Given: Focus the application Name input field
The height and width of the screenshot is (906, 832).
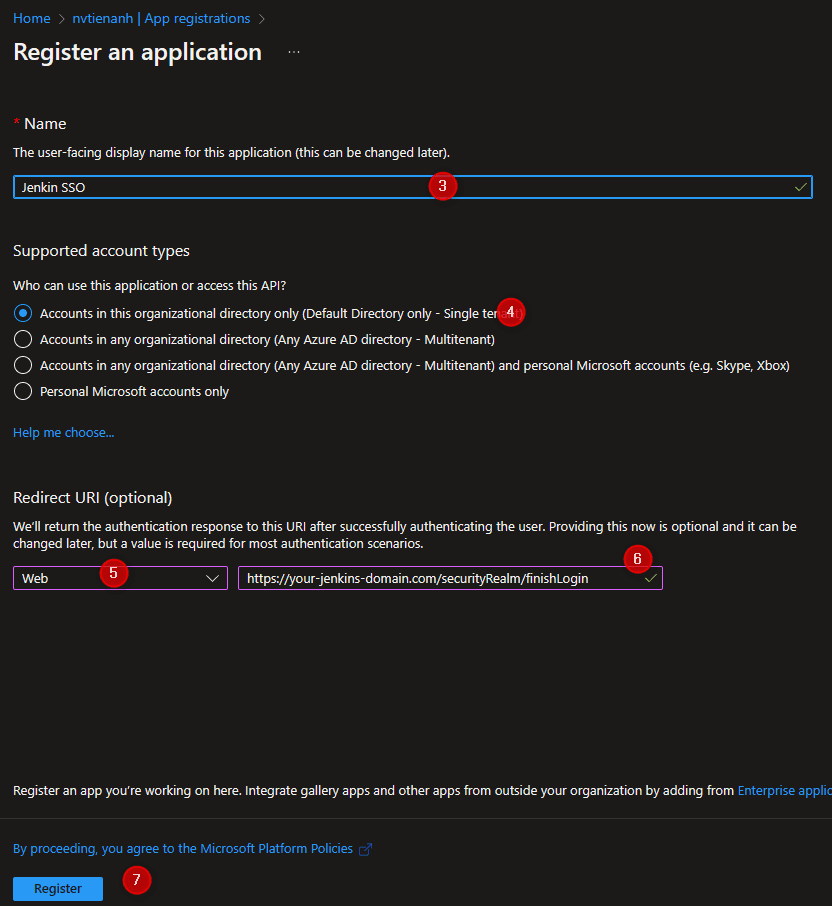Looking at the screenshot, I should [413, 187].
